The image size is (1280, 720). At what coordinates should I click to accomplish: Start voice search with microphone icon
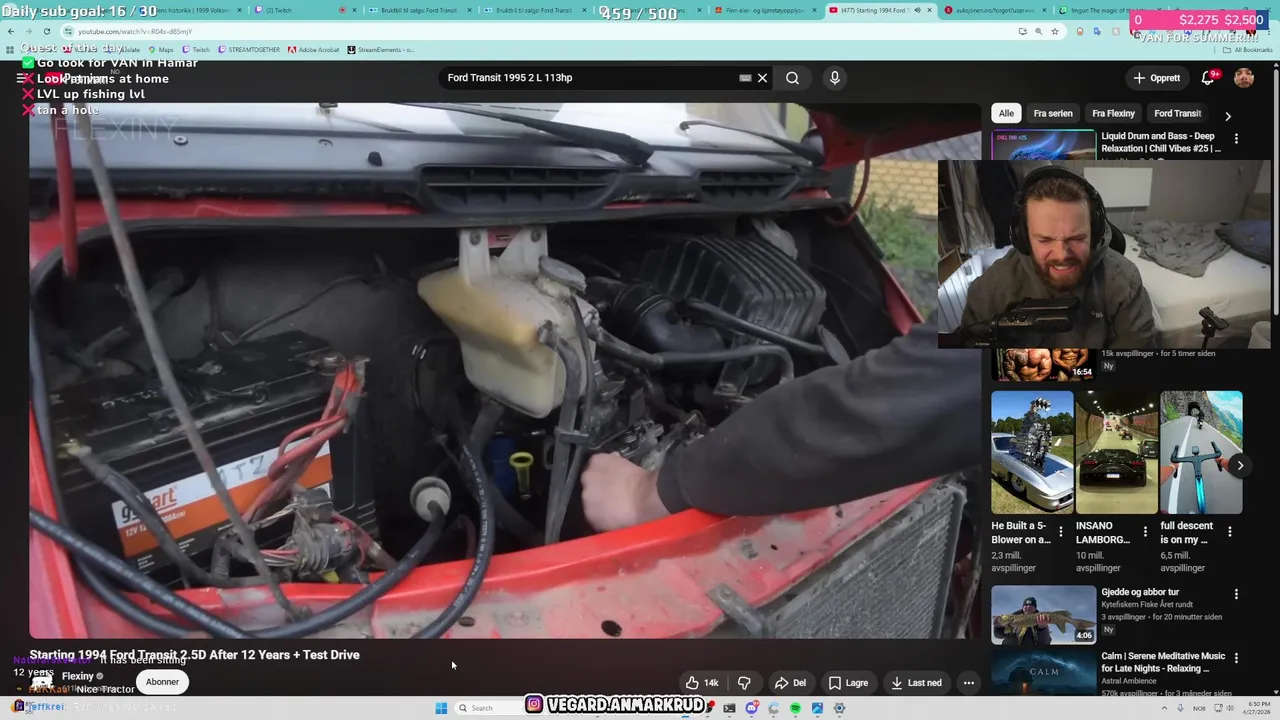[835, 78]
